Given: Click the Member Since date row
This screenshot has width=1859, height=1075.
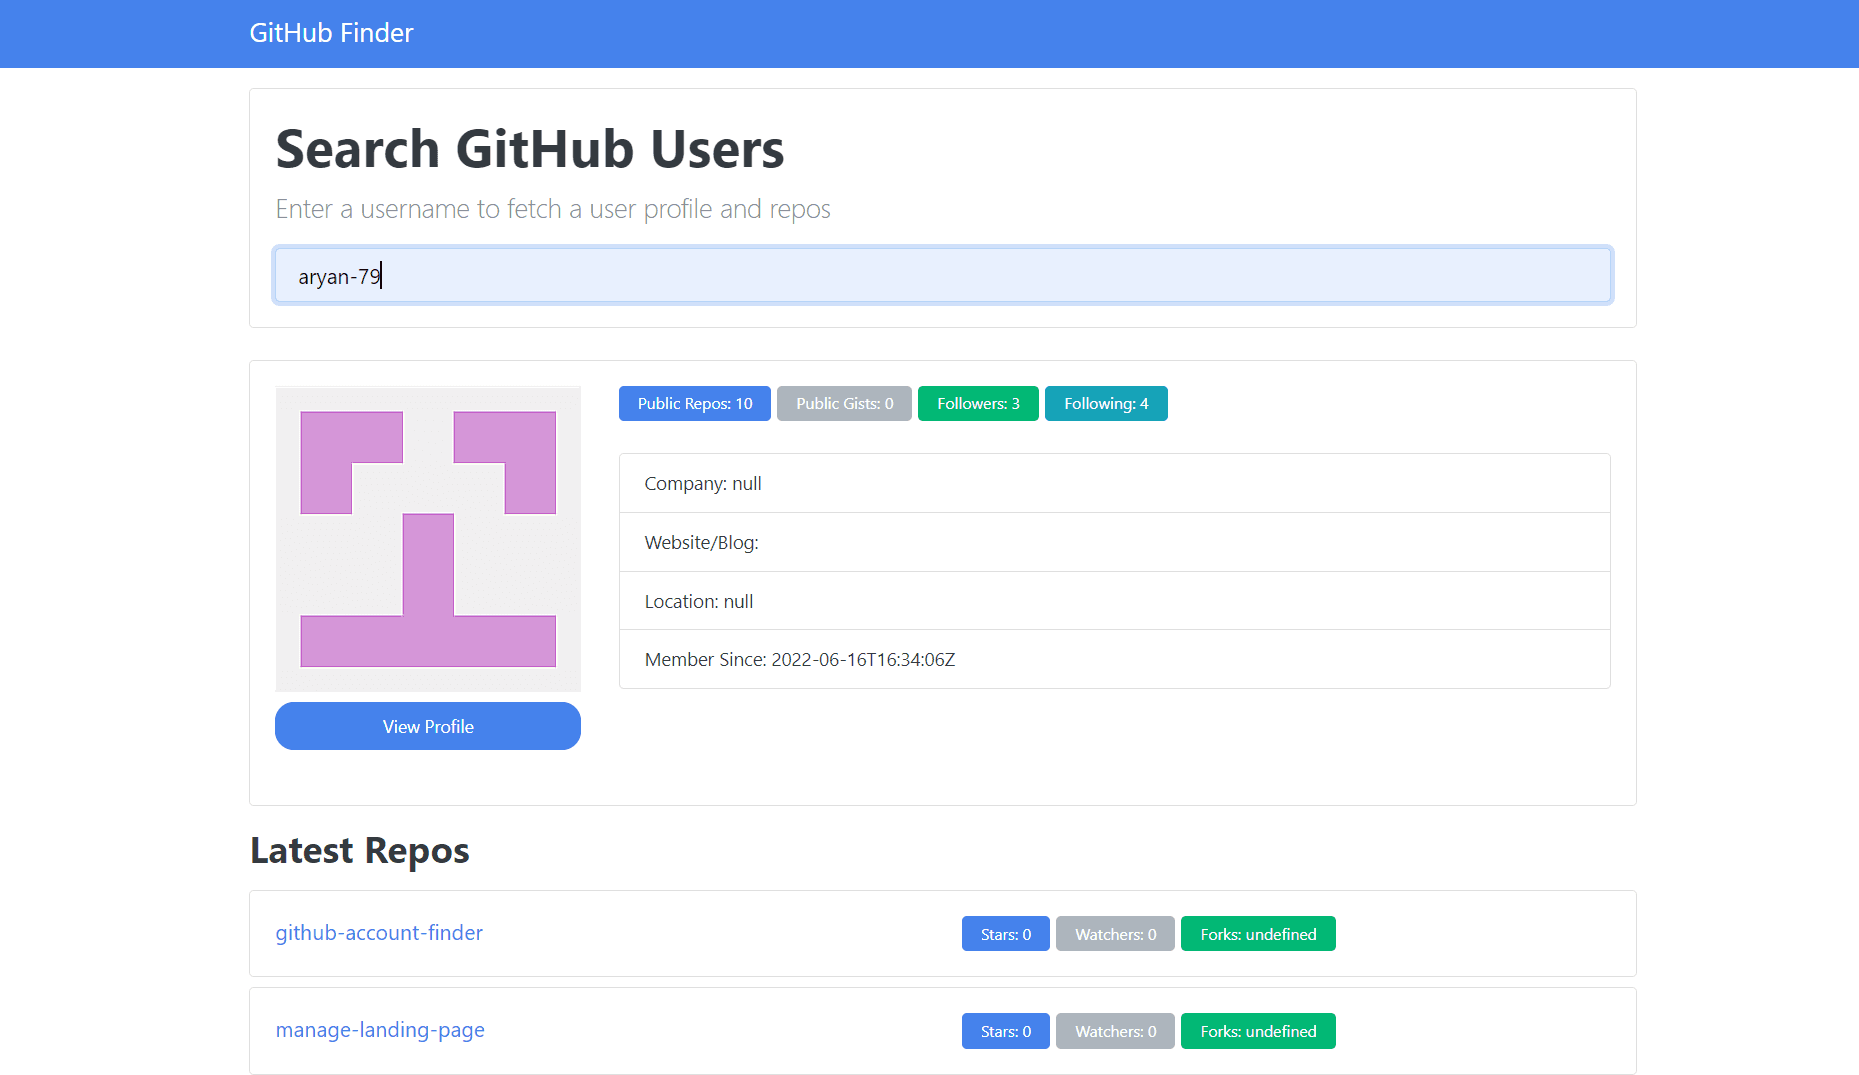Looking at the screenshot, I should pyautogui.click(x=1114, y=660).
